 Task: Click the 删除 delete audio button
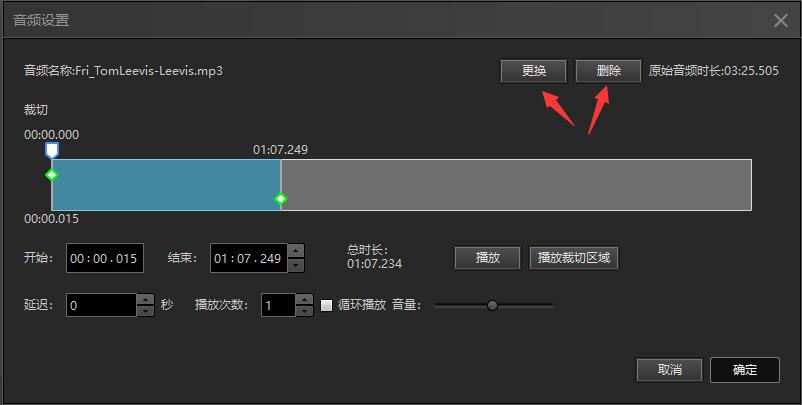coord(608,71)
